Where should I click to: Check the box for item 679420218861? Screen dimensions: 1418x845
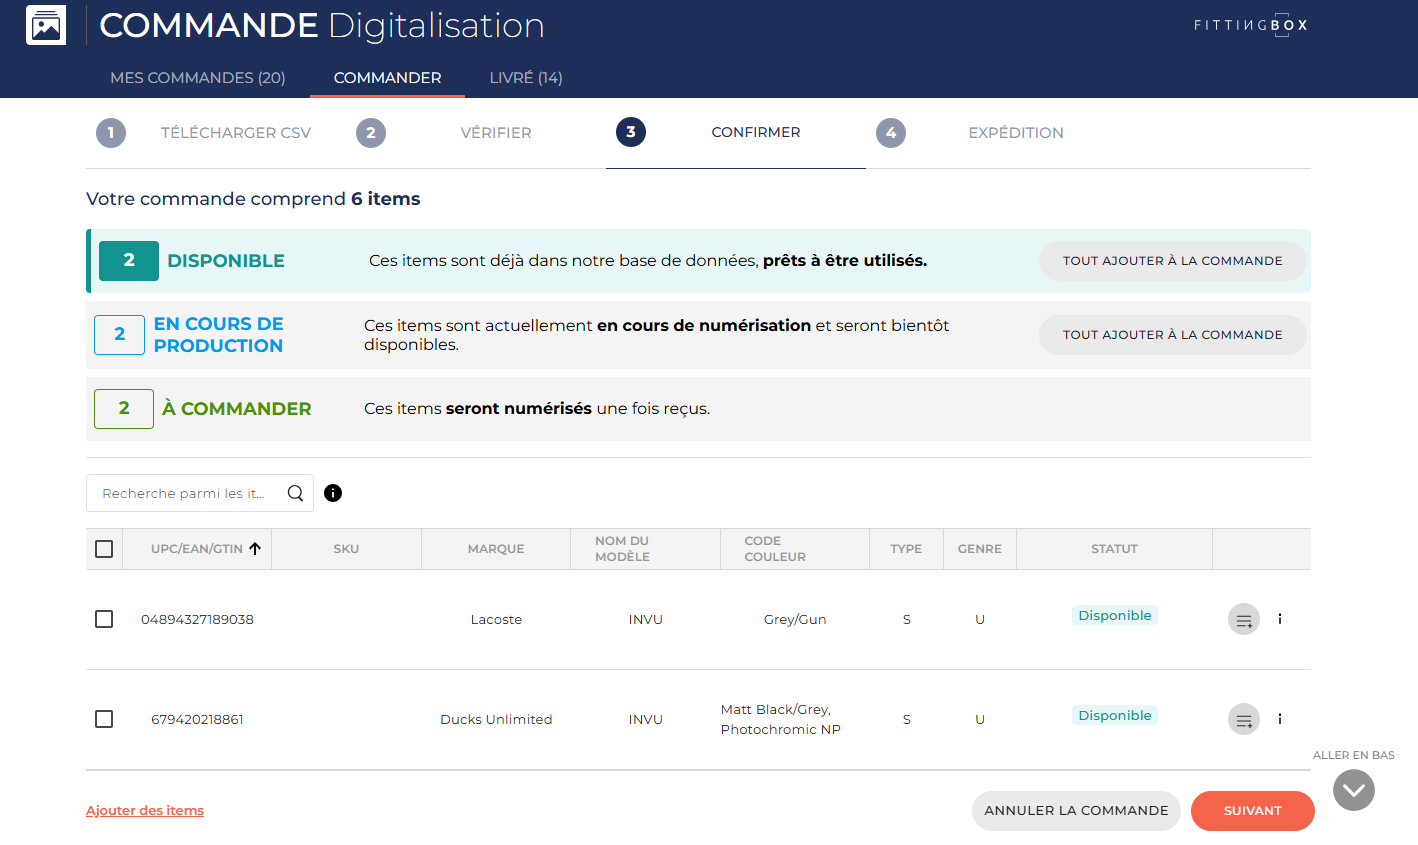[x=104, y=719]
